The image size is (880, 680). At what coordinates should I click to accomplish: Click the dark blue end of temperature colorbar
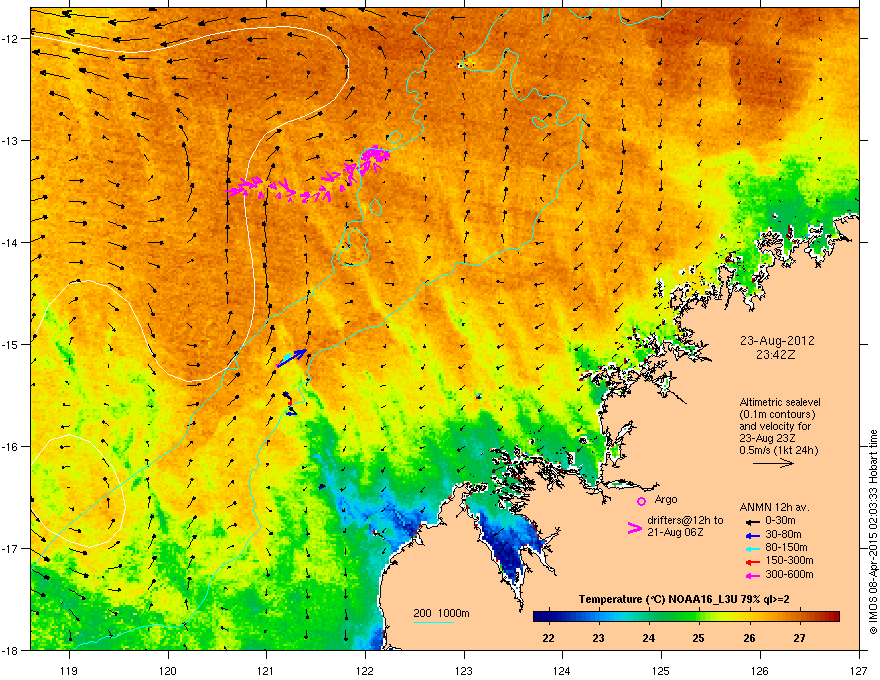coord(540,617)
